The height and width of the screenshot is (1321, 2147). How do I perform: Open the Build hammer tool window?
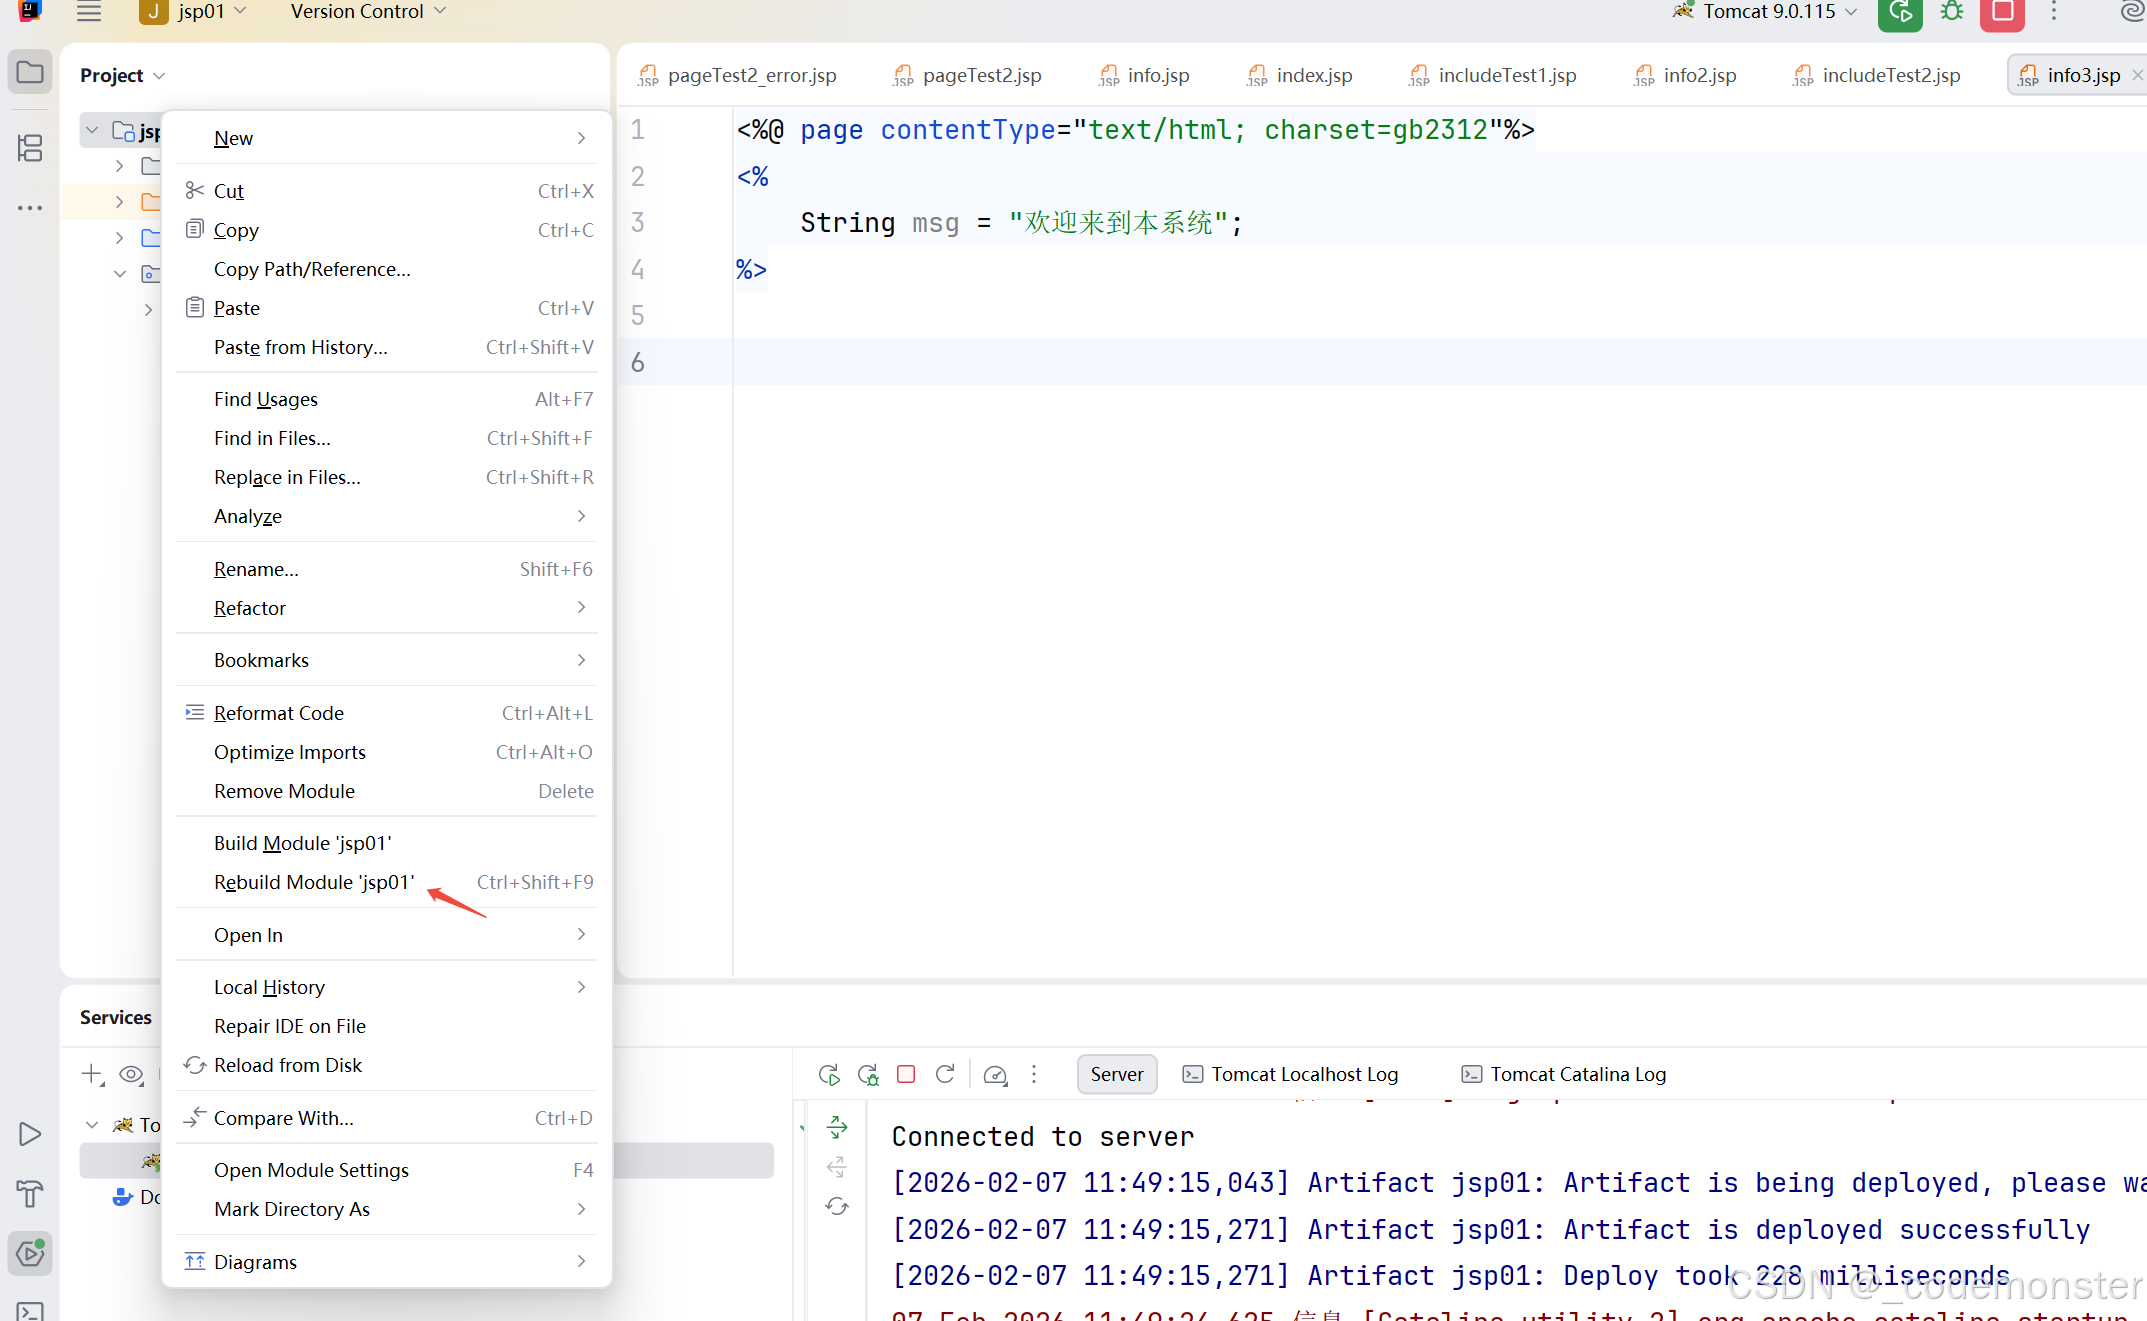coord(30,1193)
